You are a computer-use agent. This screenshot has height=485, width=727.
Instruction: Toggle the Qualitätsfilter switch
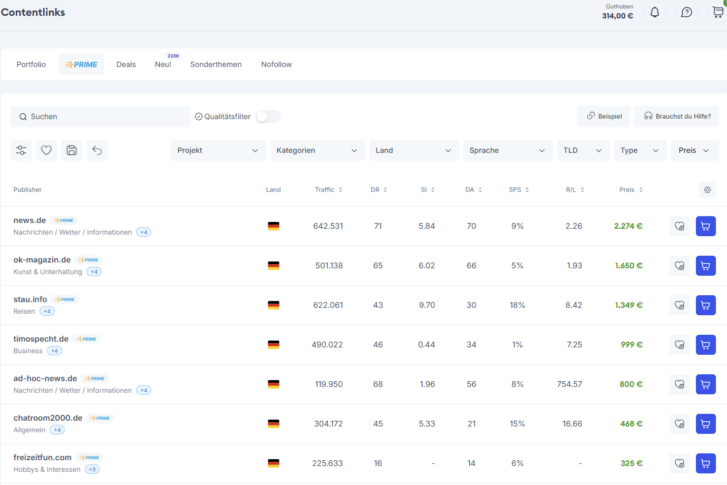[x=268, y=116]
